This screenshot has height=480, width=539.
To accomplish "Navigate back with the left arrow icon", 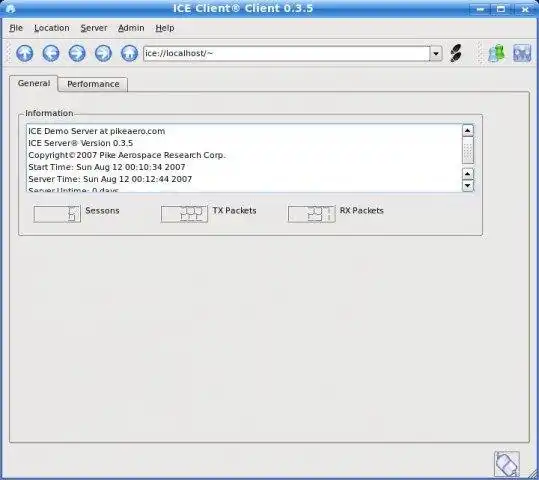I will tap(51, 54).
